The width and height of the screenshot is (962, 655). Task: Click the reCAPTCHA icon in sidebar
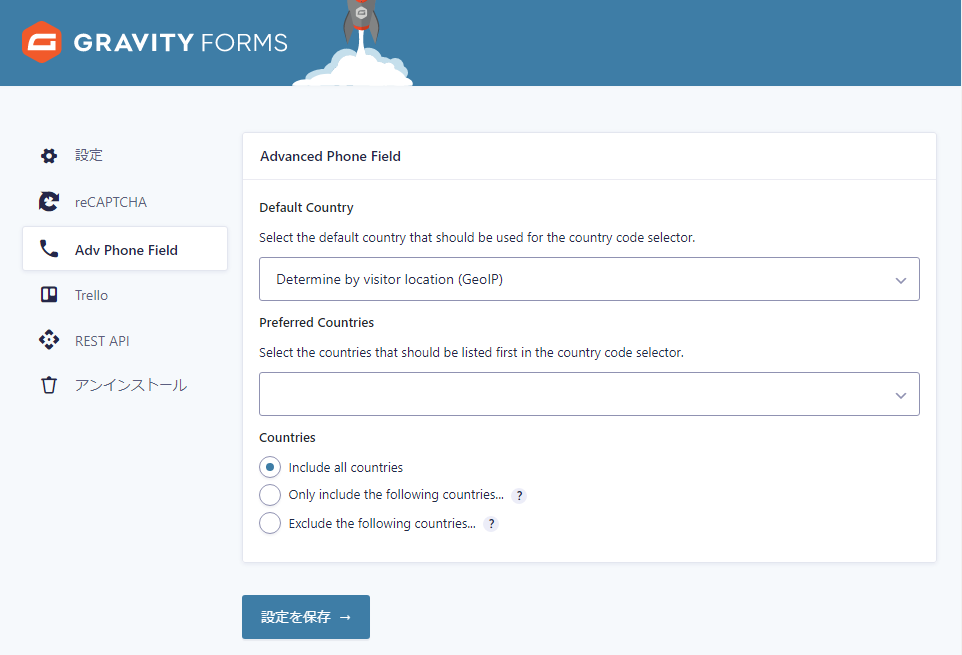pyautogui.click(x=48, y=202)
